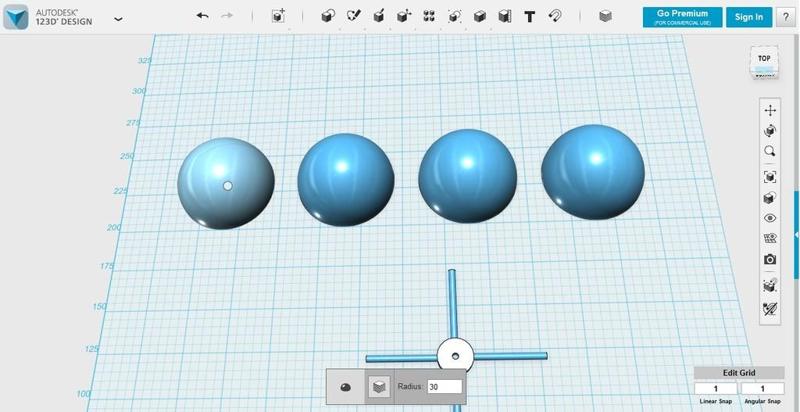Open the Angular Snap value box

(x=762, y=389)
